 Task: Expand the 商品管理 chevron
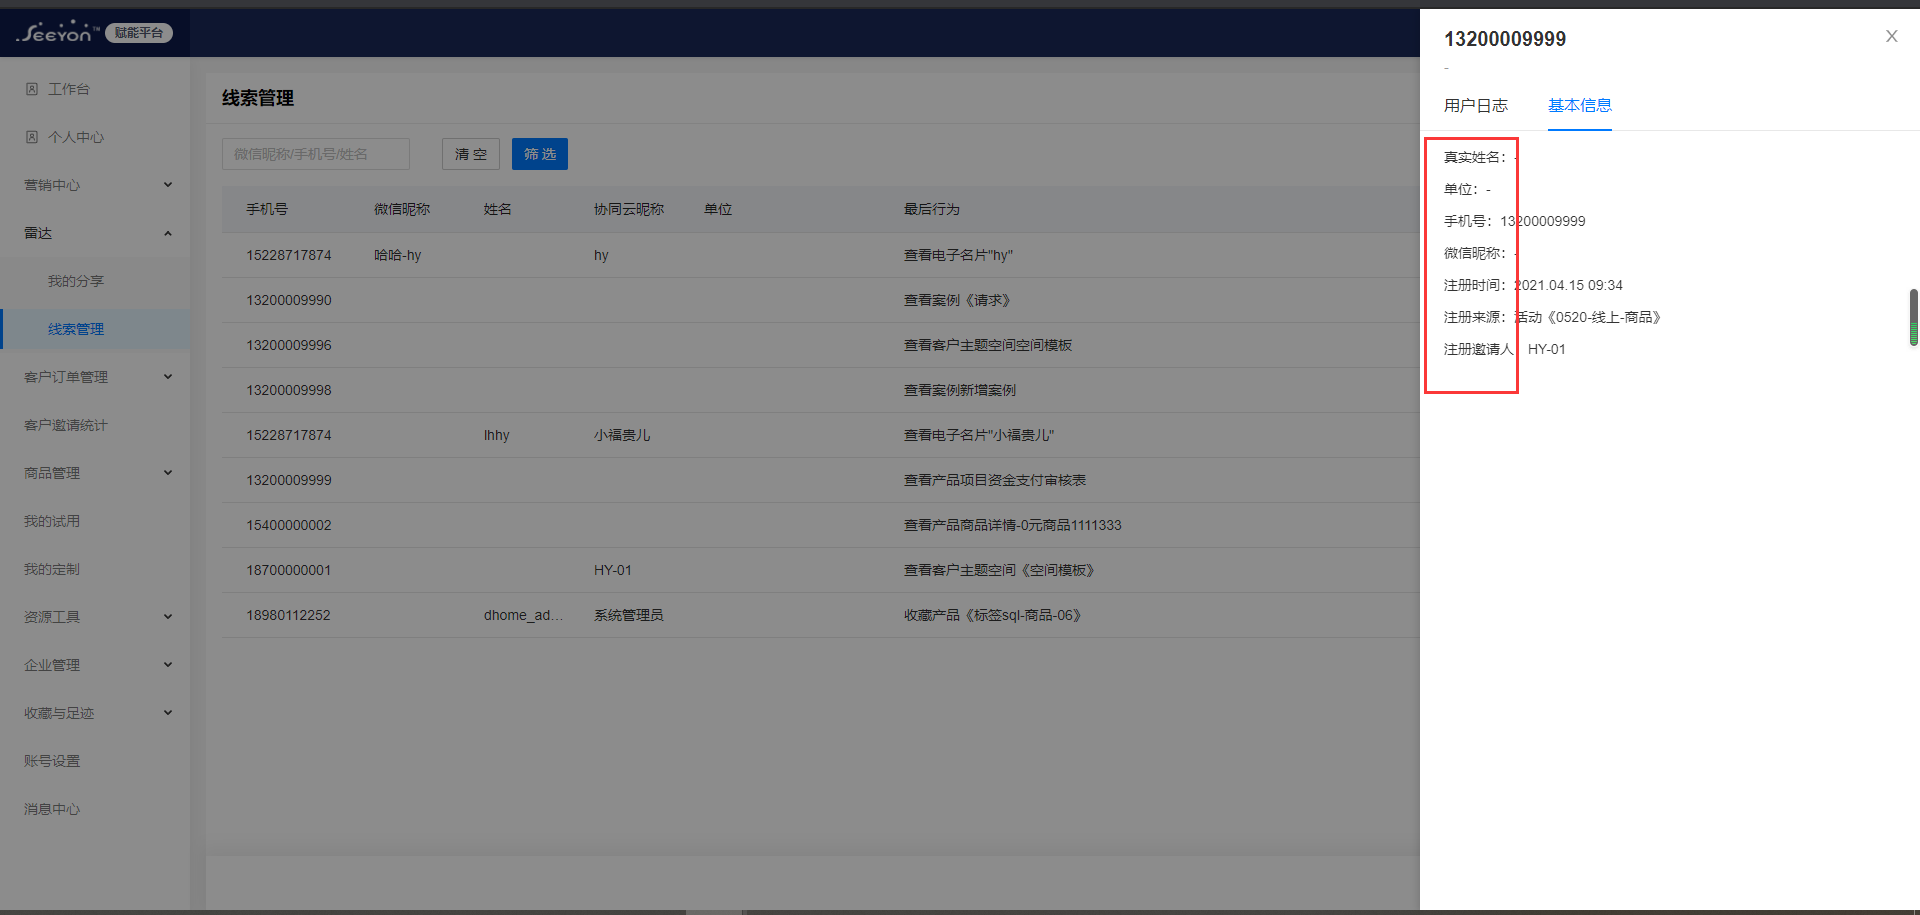[168, 472]
